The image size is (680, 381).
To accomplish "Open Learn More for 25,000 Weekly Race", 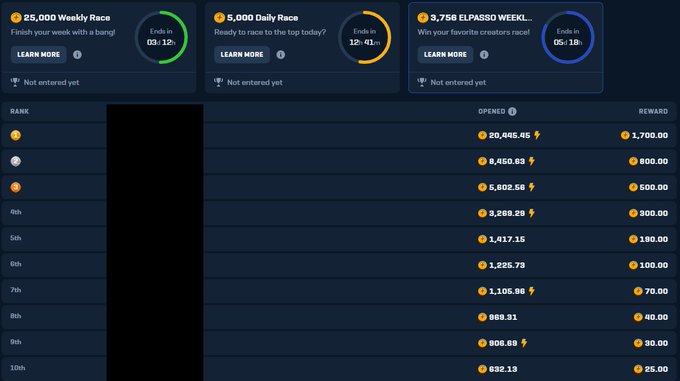I will point(39,55).
